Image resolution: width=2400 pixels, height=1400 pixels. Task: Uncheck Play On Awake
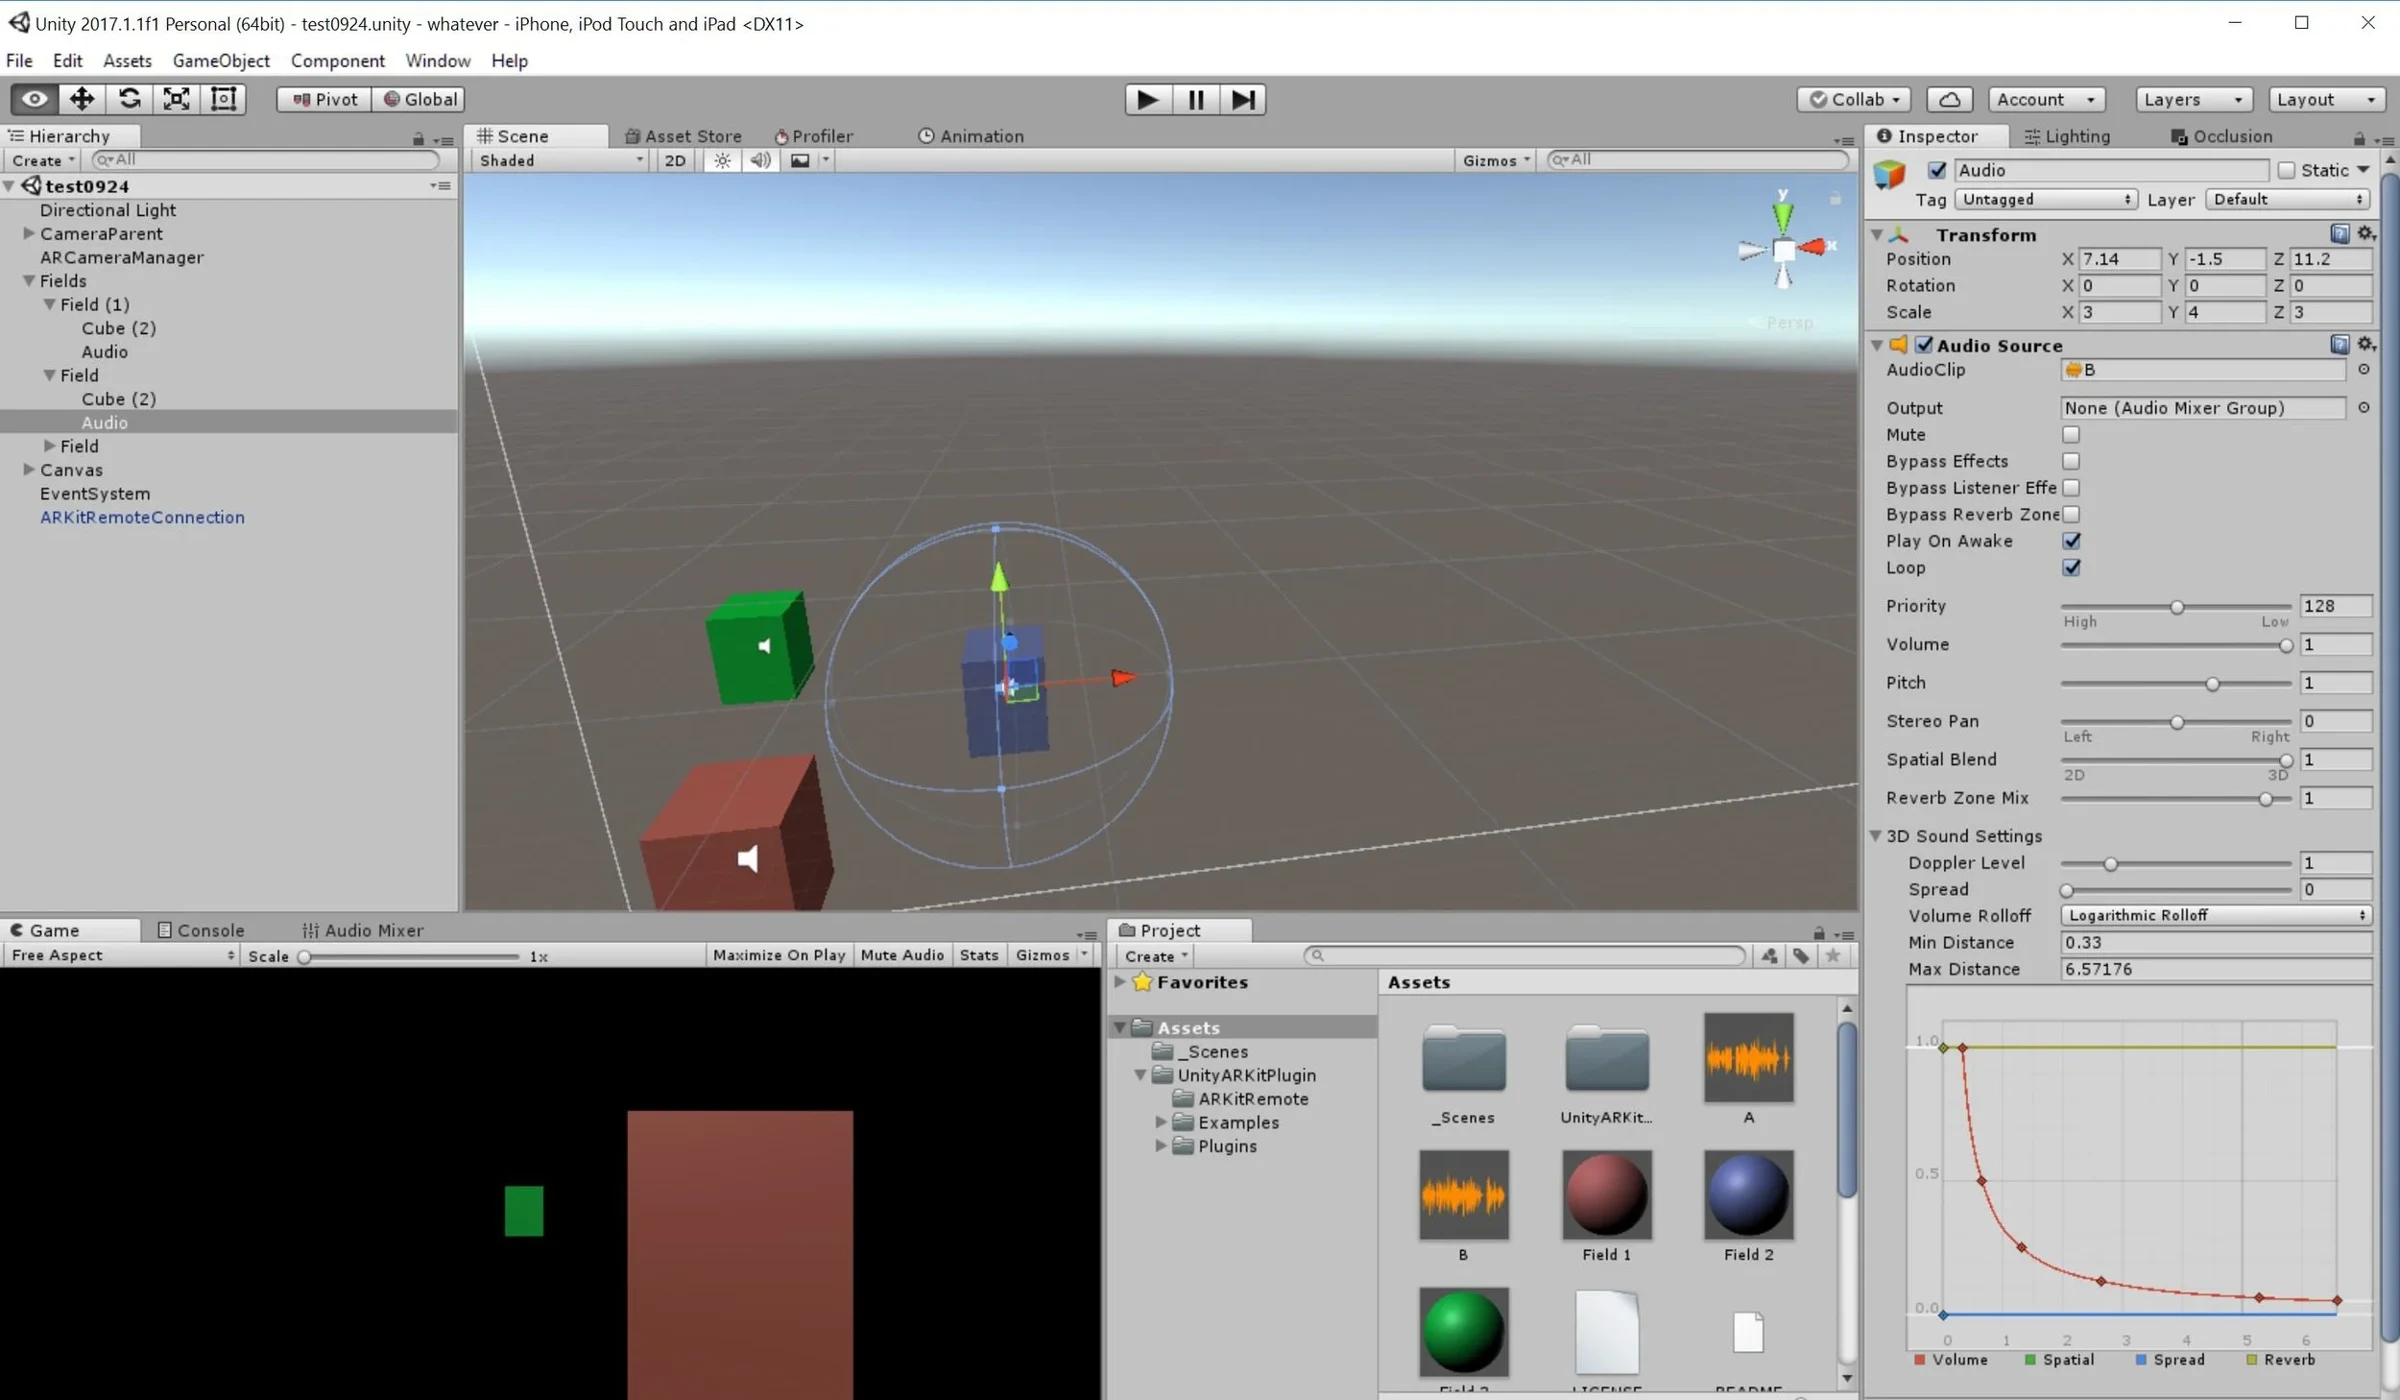click(x=2071, y=540)
